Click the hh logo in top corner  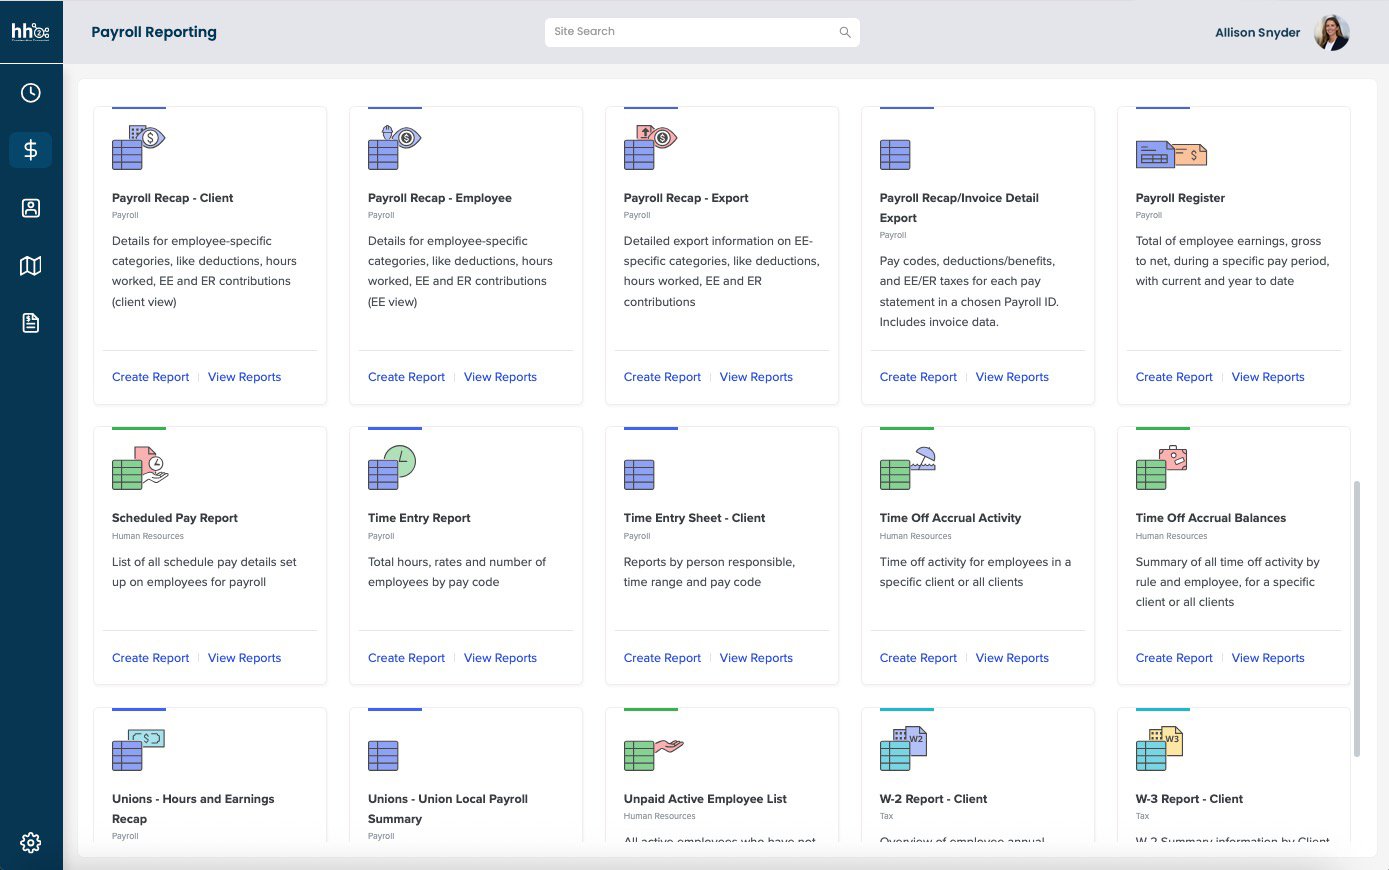[x=31, y=32]
